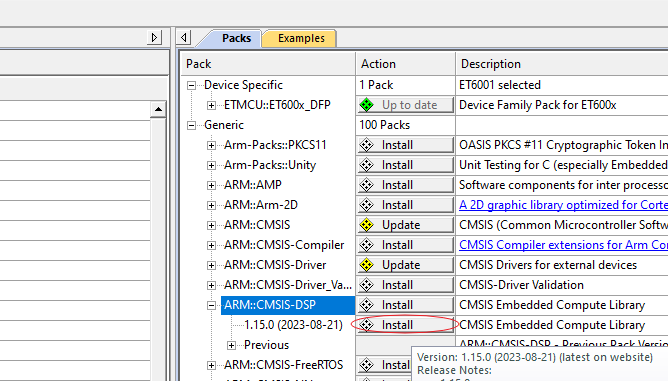Select the ARM::AMP tree item

click(x=253, y=185)
